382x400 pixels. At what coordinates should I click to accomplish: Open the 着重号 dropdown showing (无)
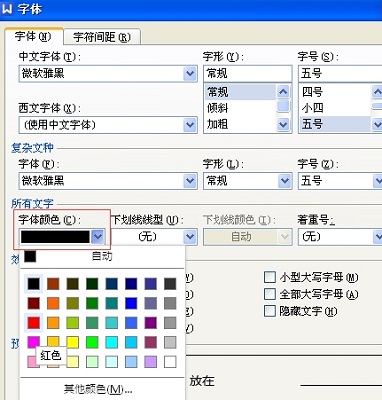[378, 237]
